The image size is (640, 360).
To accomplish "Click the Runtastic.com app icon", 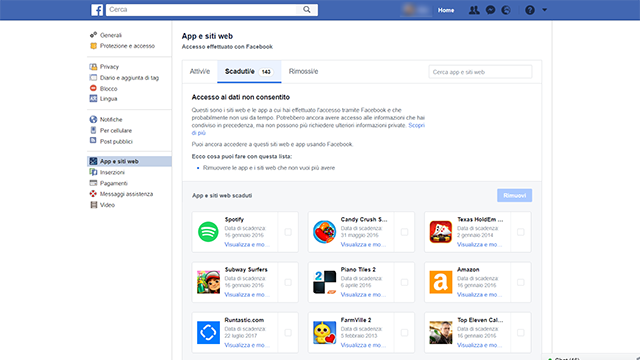I will pos(208,332).
